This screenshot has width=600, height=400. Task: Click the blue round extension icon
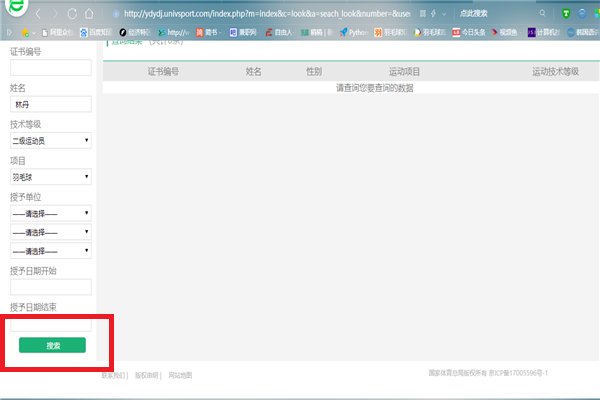point(582,14)
